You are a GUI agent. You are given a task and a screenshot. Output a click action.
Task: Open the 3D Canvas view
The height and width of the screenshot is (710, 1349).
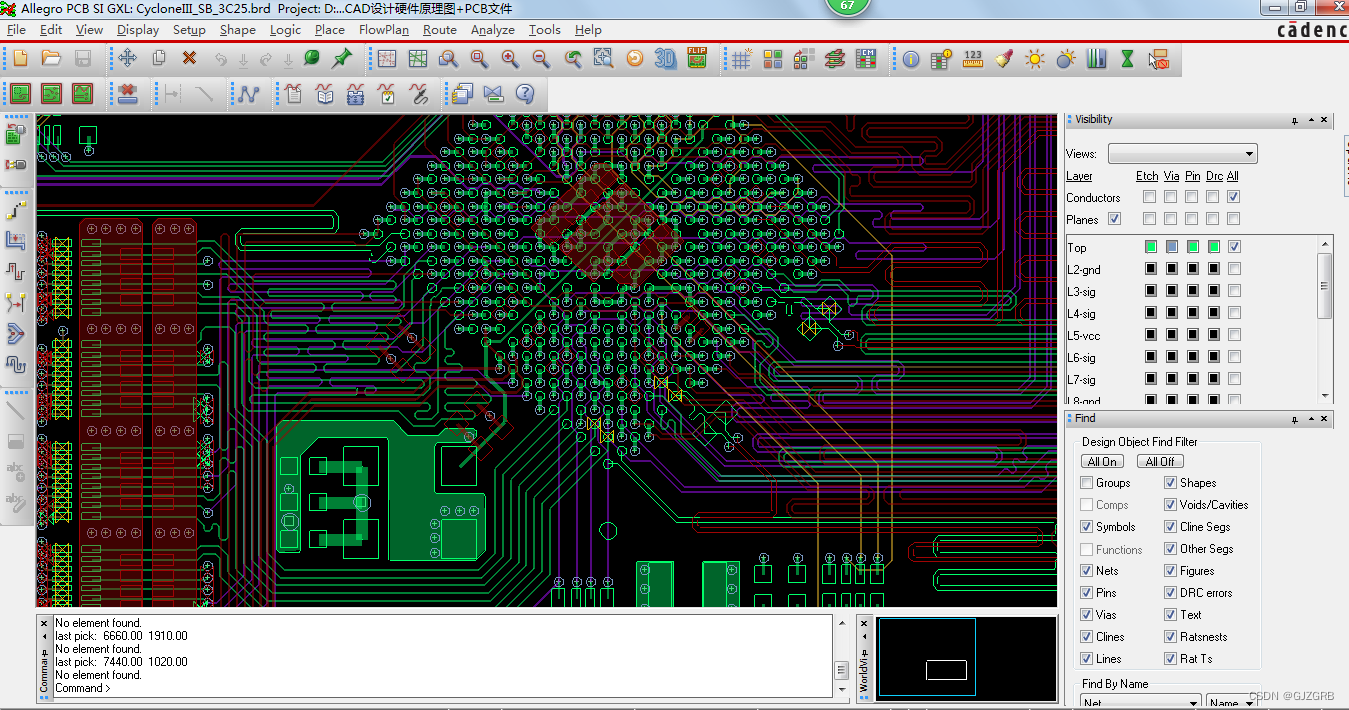coord(663,58)
